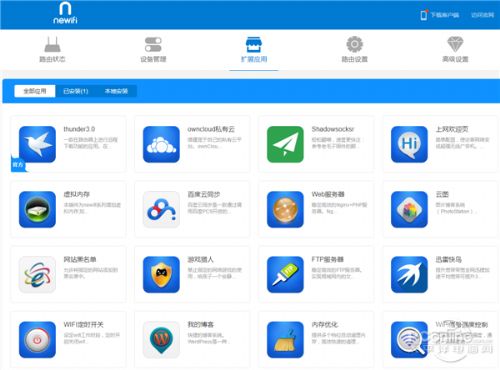
Task: Select the 游戏猎人 title text
Action: 200,259
